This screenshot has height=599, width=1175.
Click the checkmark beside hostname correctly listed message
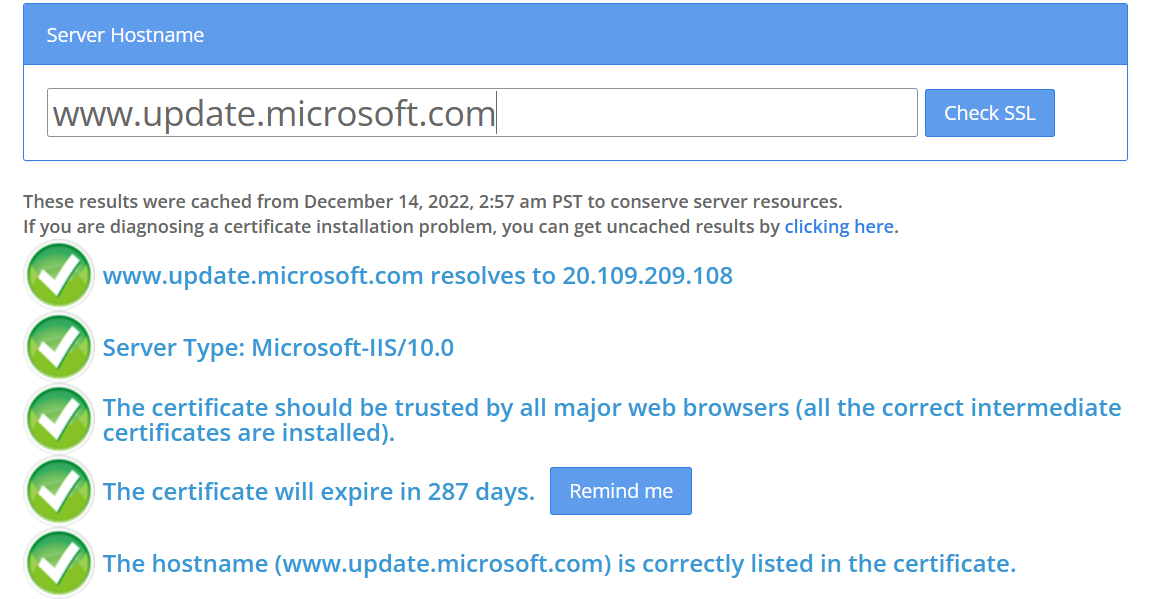coord(59,563)
